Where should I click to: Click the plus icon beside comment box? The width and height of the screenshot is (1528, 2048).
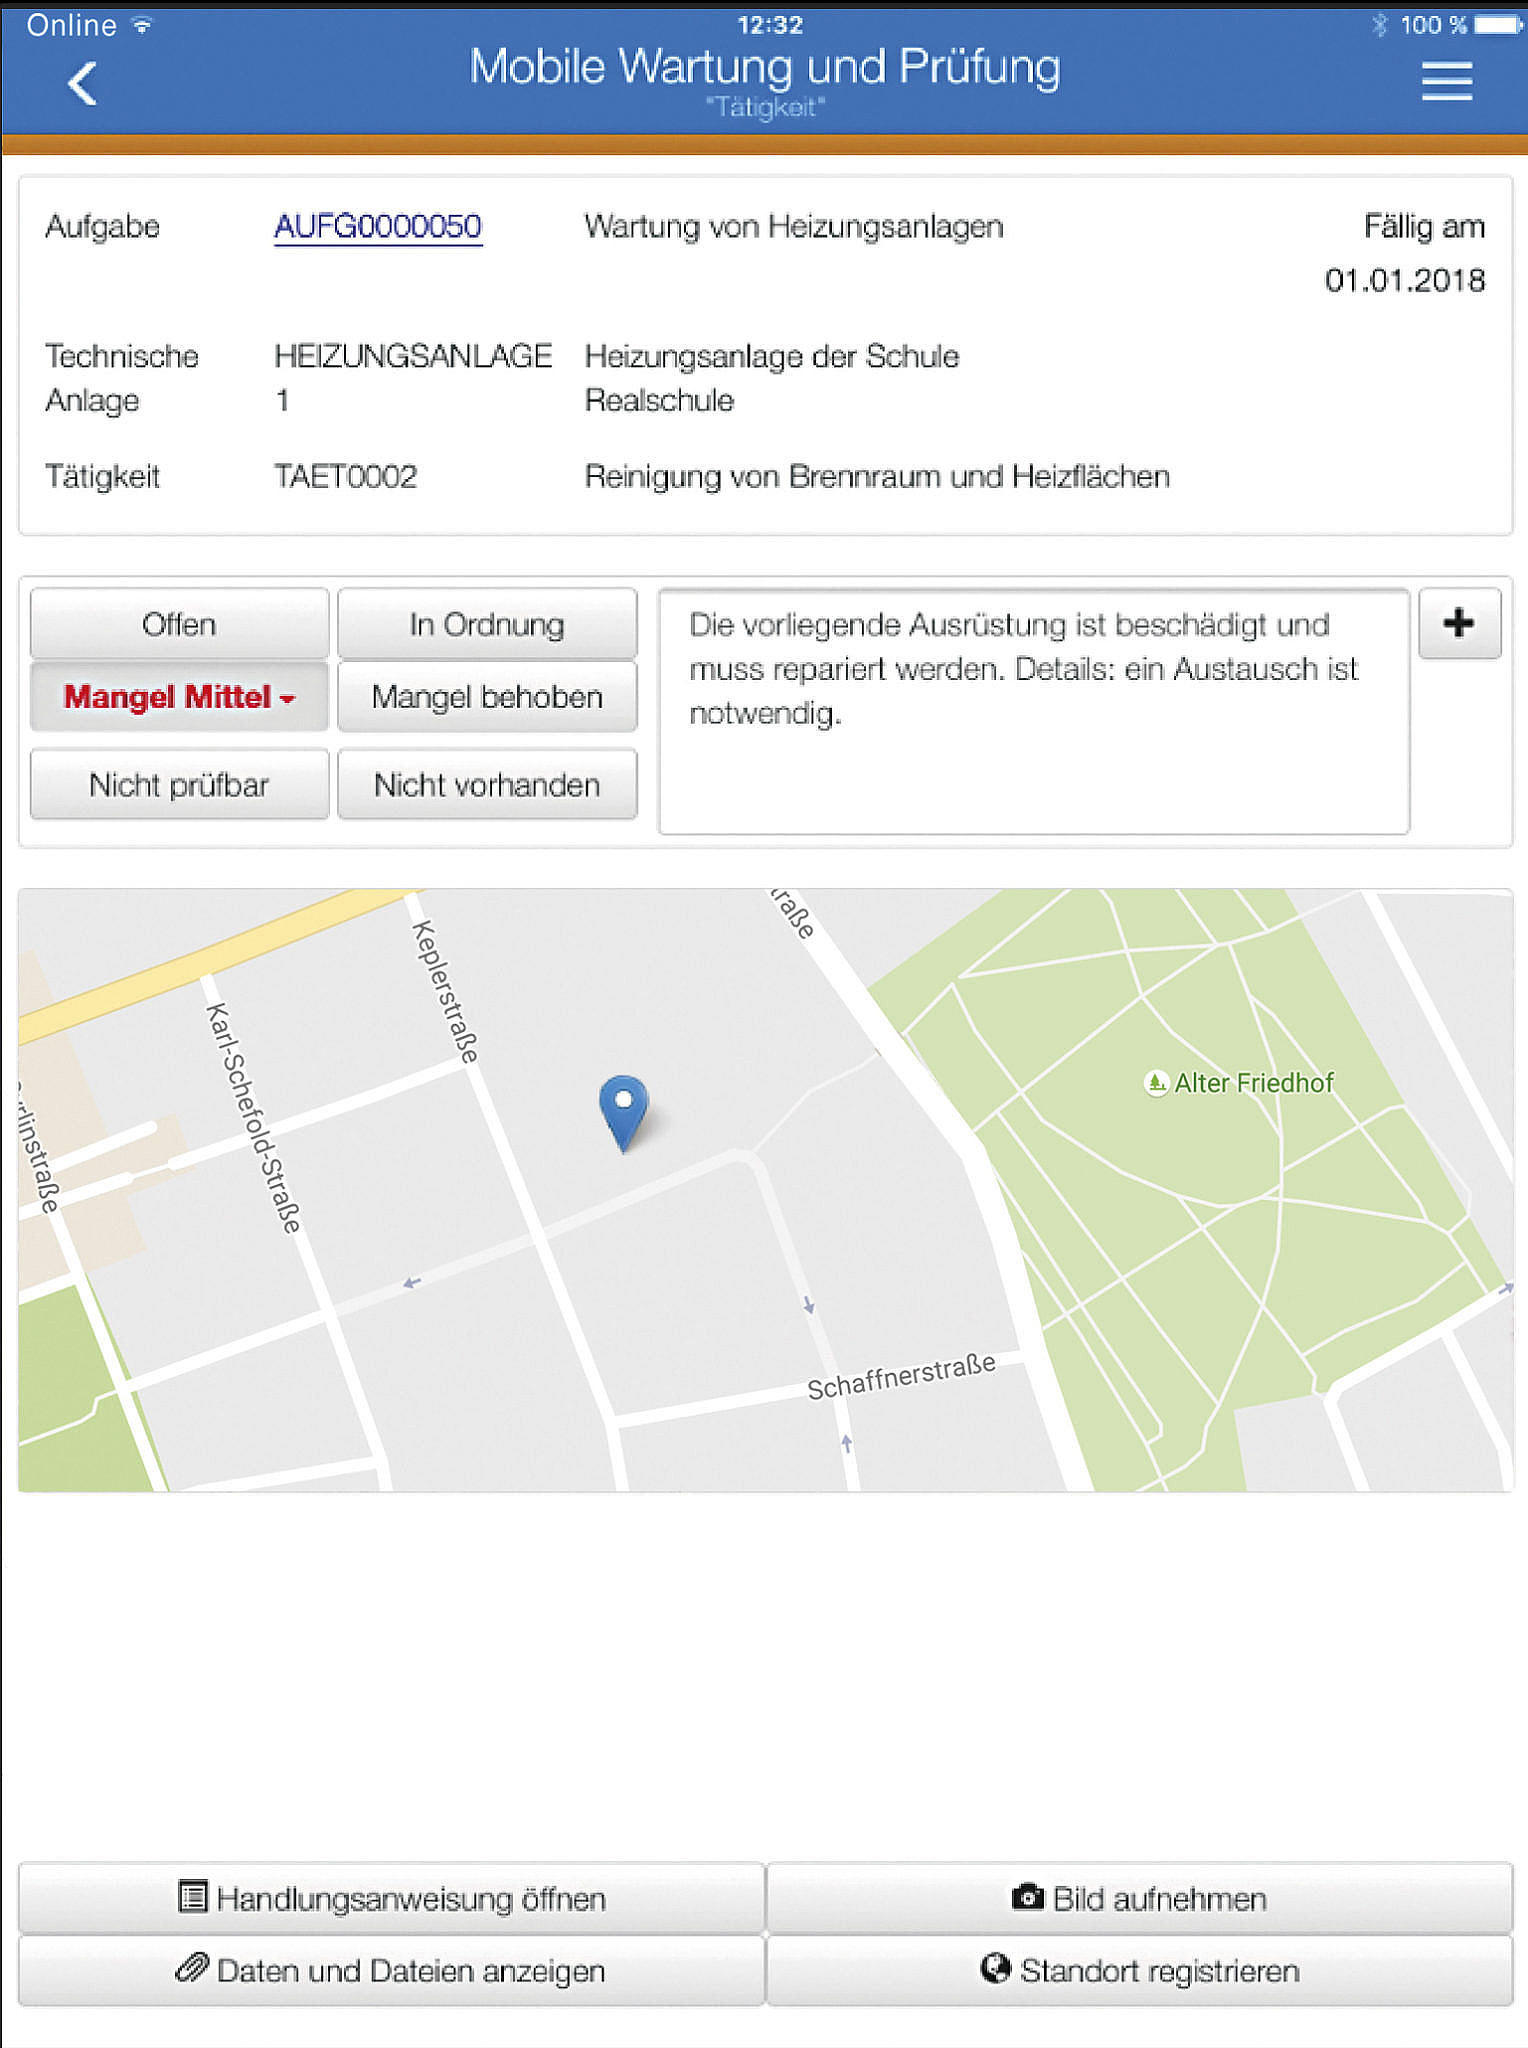point(1459,623)
